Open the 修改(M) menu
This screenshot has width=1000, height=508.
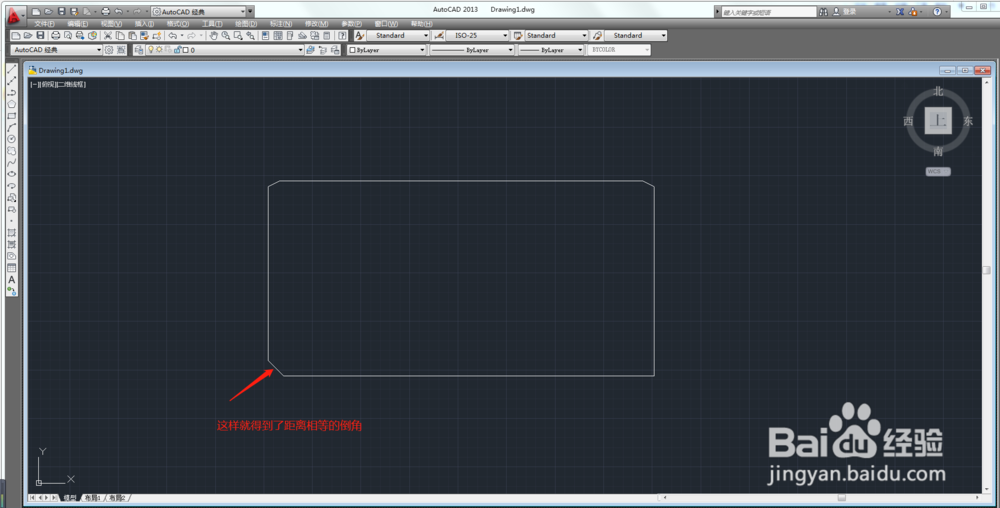[316, 24]
